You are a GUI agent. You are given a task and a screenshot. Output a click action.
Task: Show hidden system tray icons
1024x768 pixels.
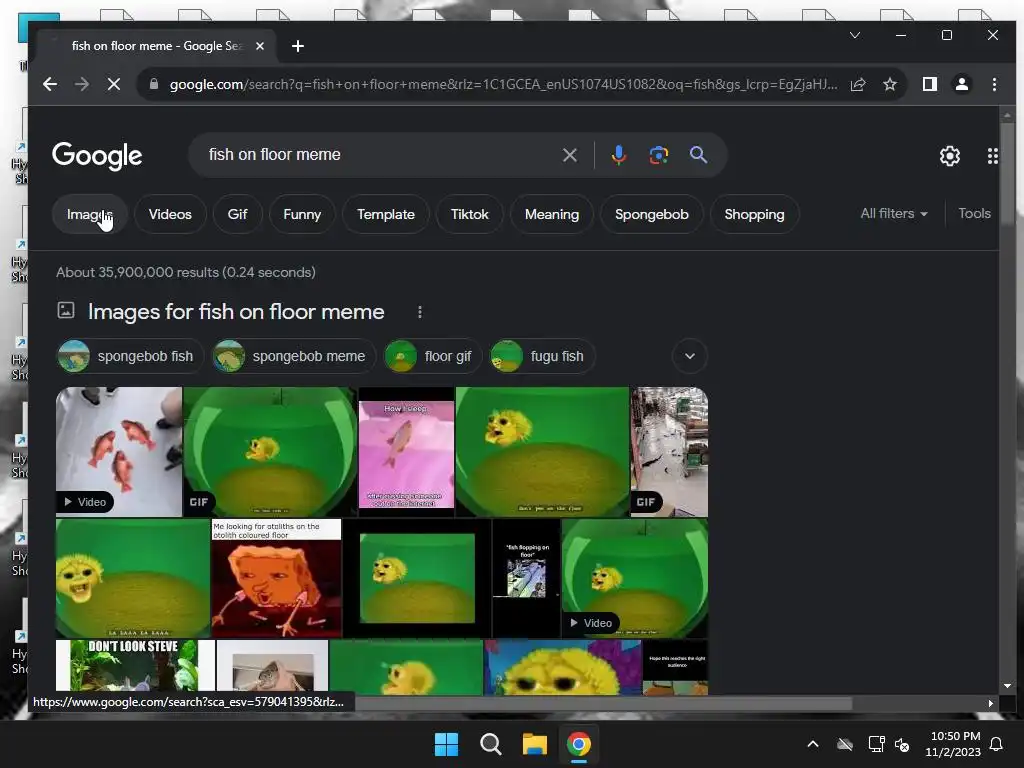coord(812,744)
